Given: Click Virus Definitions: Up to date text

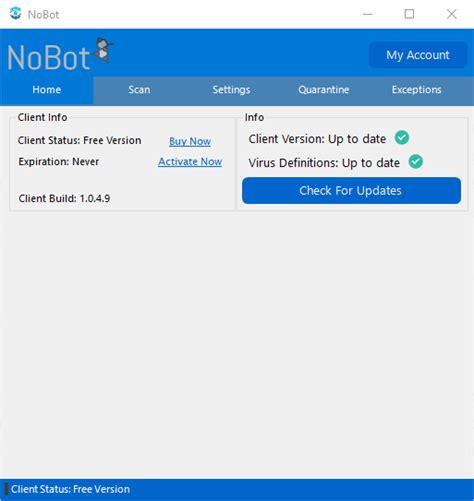Looking at the screenshot, I should coord(324,163).
